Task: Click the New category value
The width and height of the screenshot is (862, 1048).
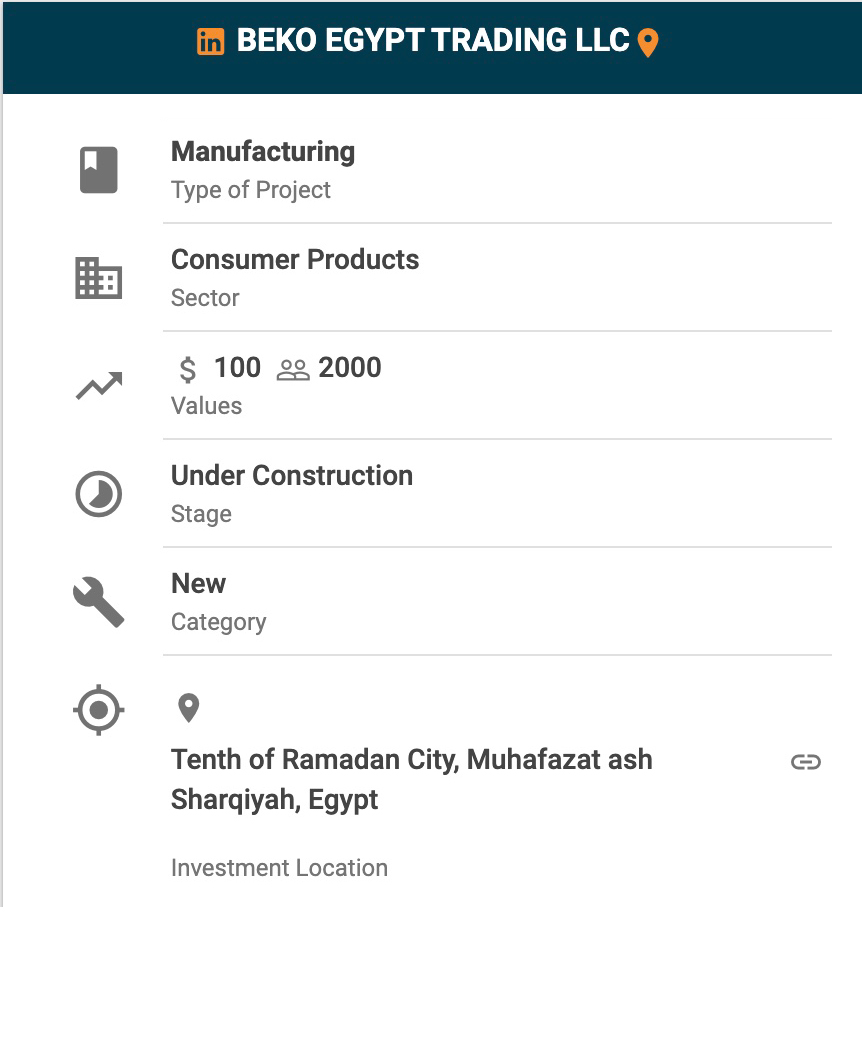Action: pos(199,584)
